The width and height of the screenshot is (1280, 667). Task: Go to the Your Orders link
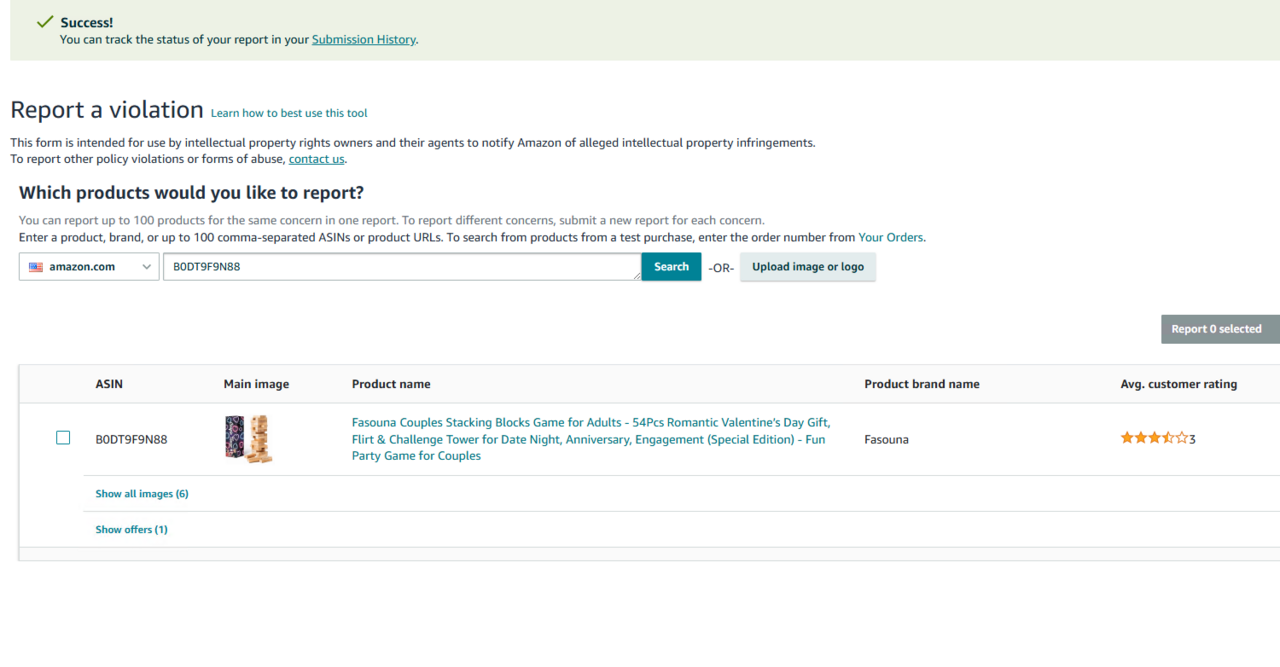[x=890, y=238]
